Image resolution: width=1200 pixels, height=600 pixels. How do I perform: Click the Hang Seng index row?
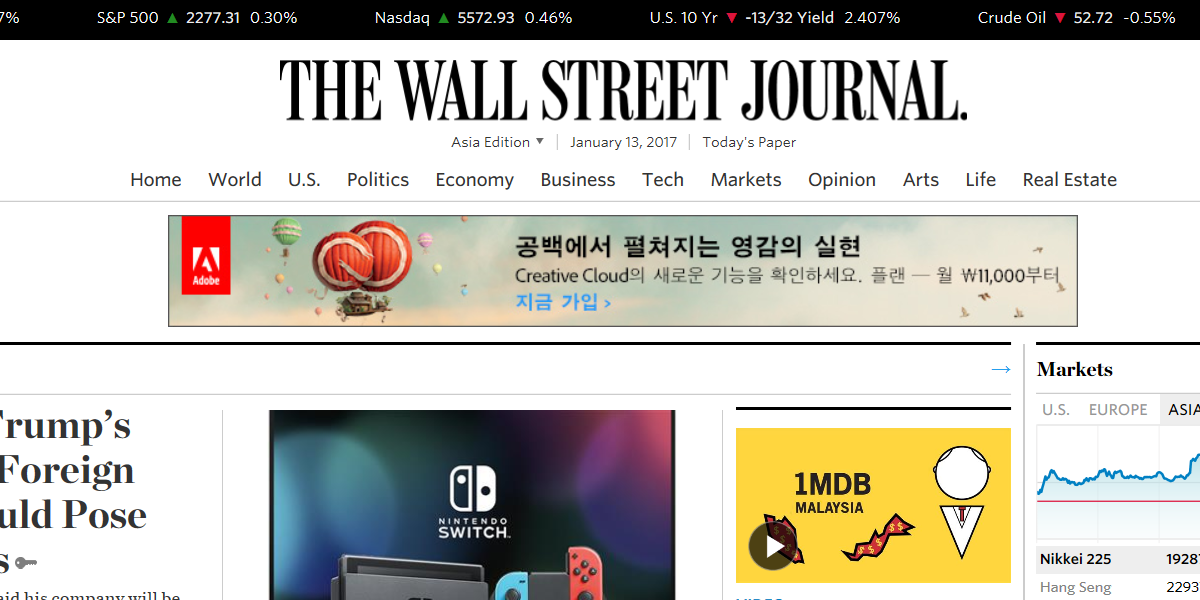pos(1075,588)
